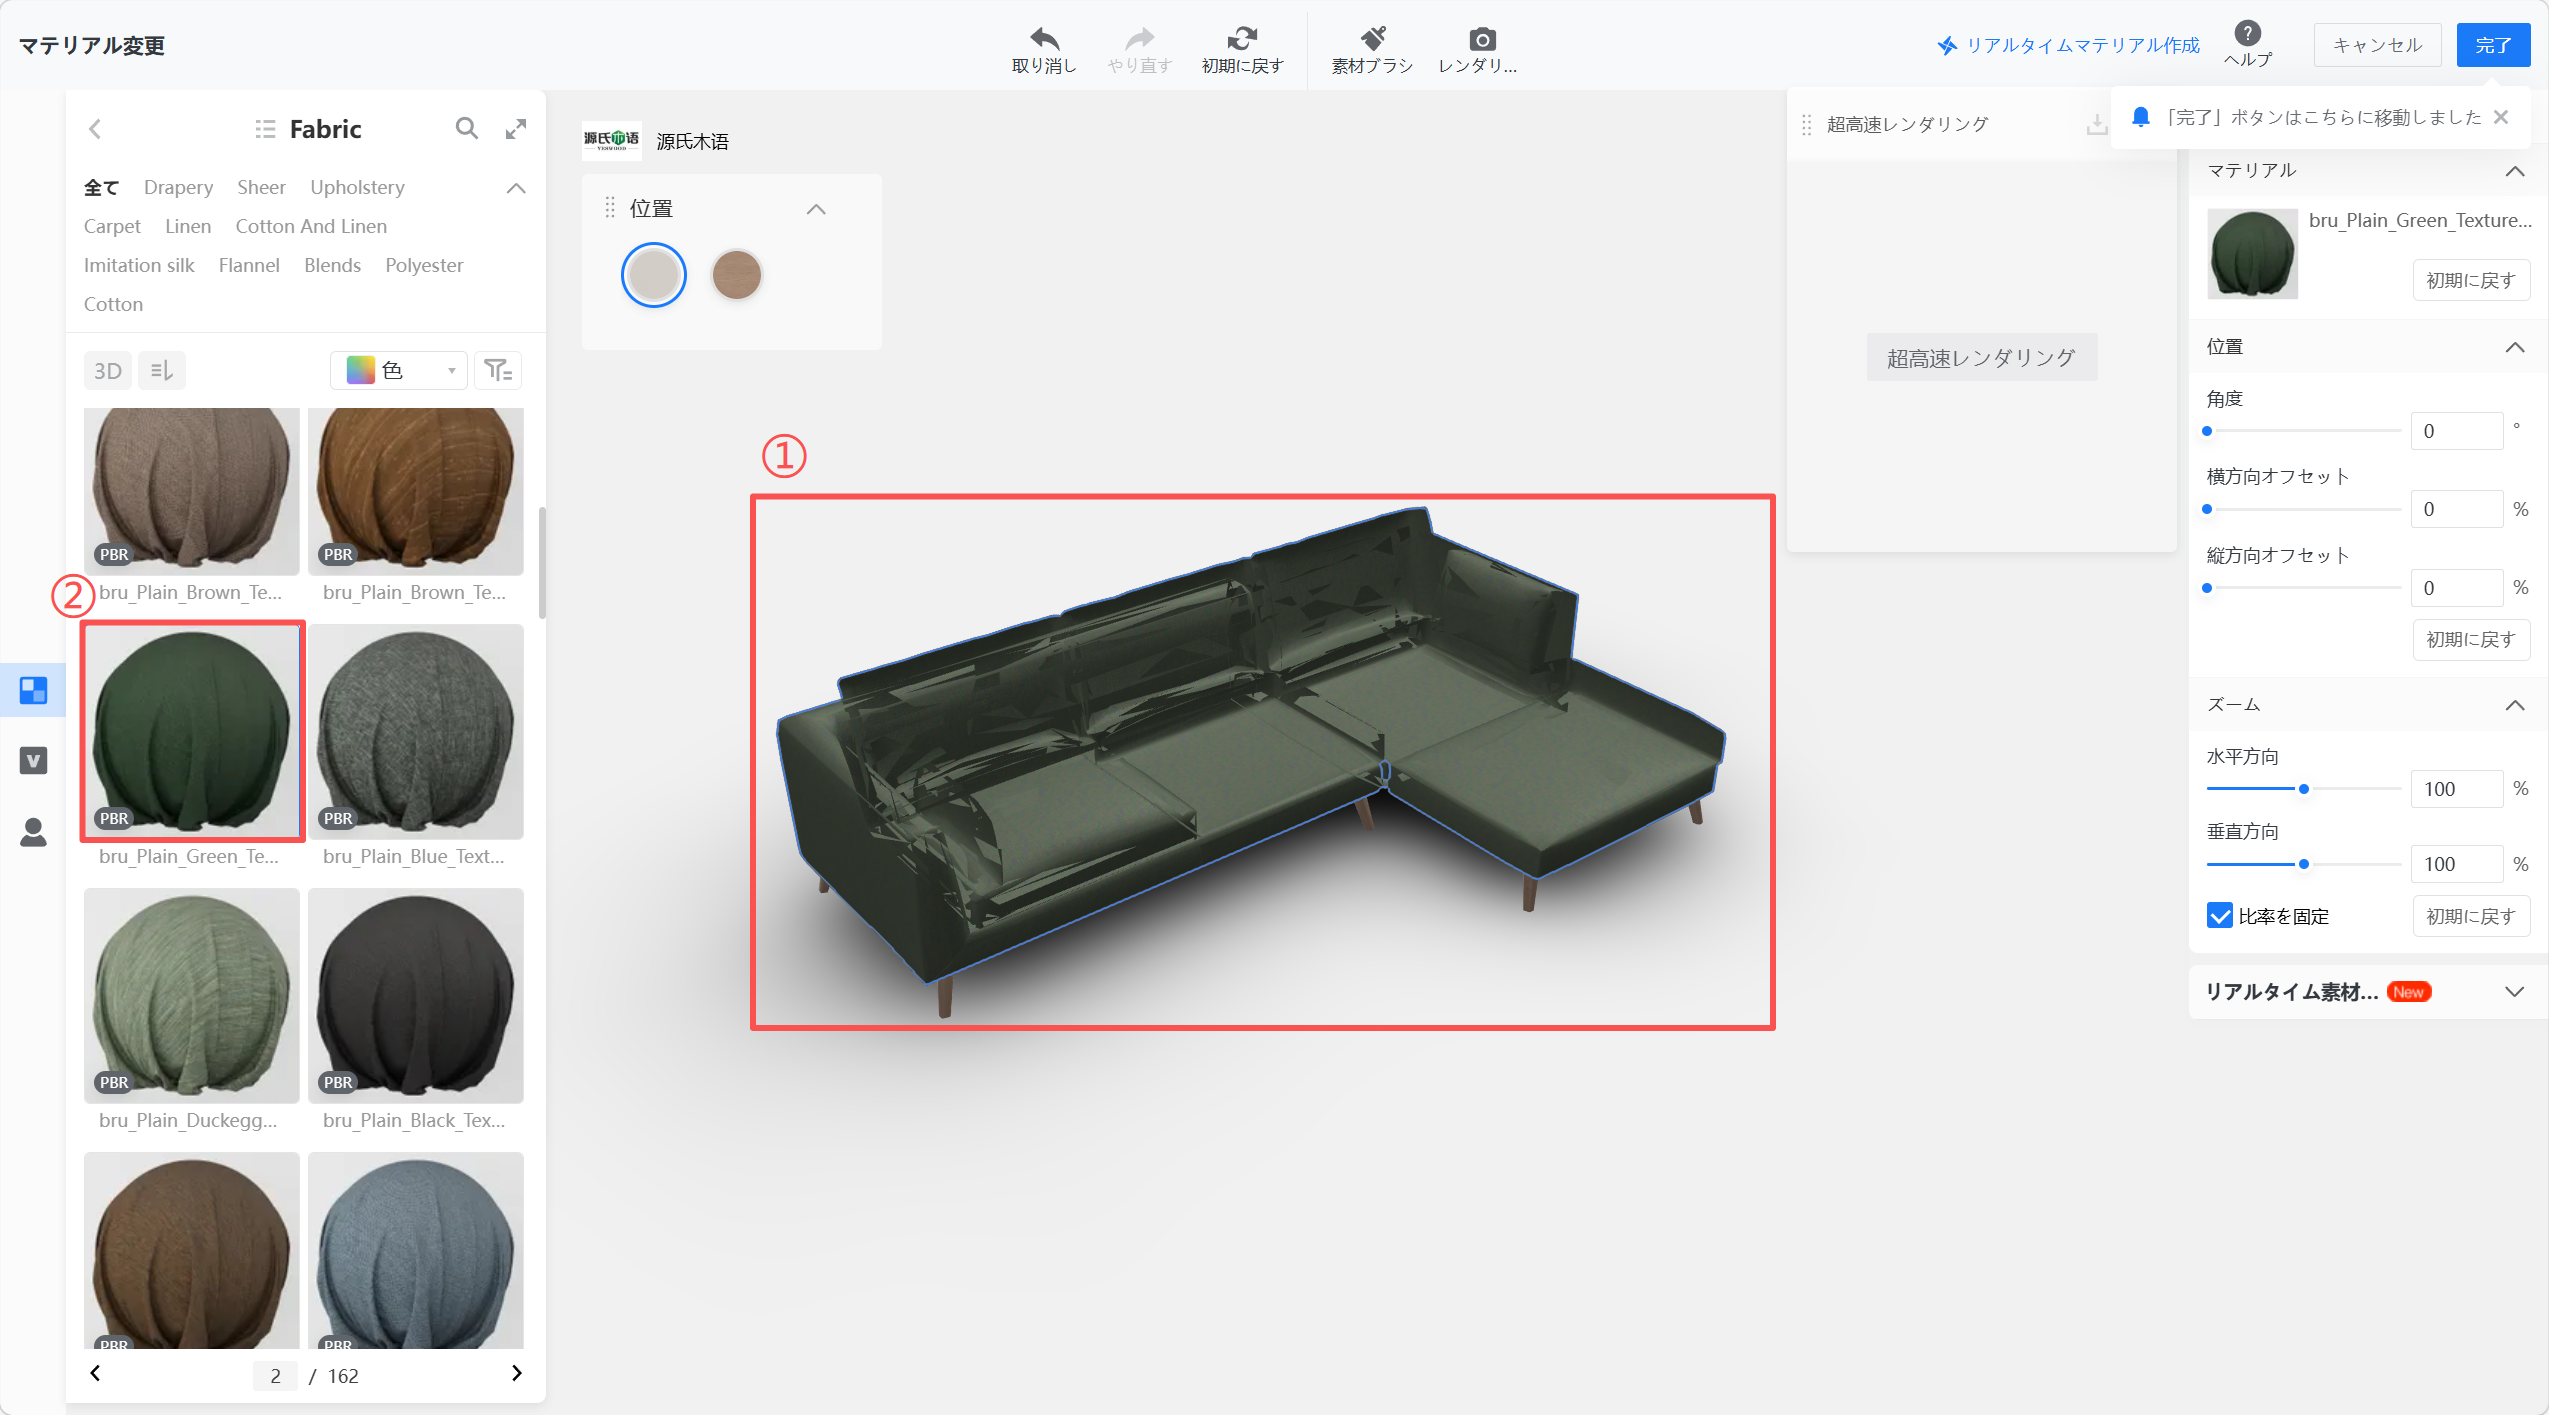2549x1415 pixels.
Task: Reset the position with 初期に戻す under 縦方向オフセット
Action: coord(2471,639)
